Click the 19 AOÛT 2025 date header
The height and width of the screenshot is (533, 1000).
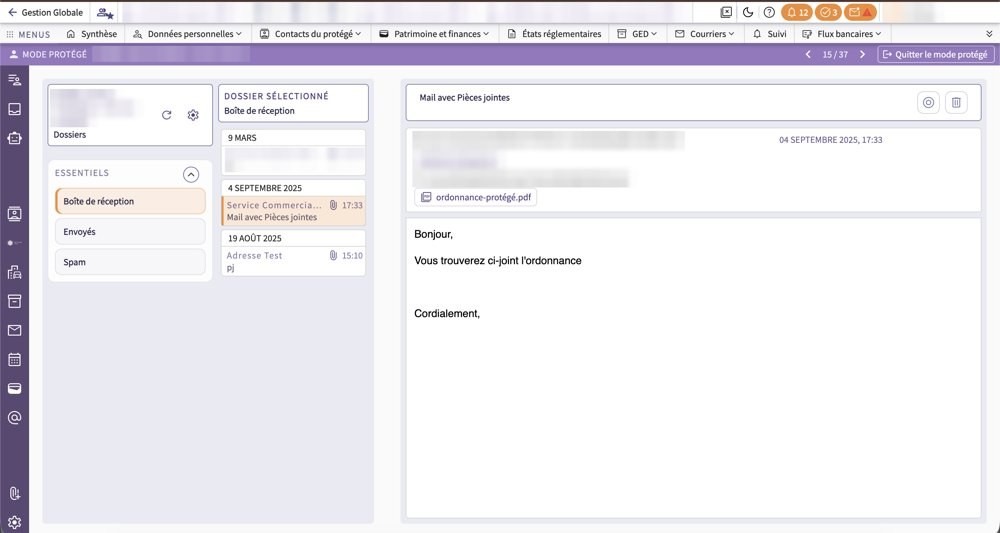[254, 238]
